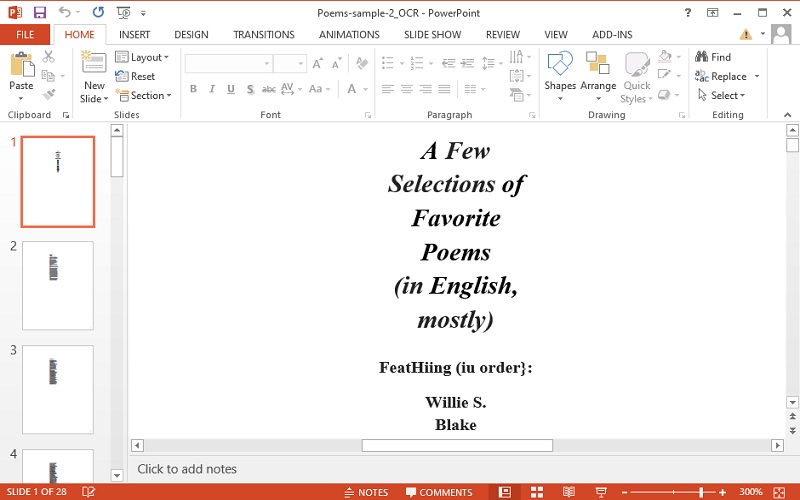This screenshot has height=500, width=800.
Task: Open the Layout dropdown
Action: [x=142, y=57]
